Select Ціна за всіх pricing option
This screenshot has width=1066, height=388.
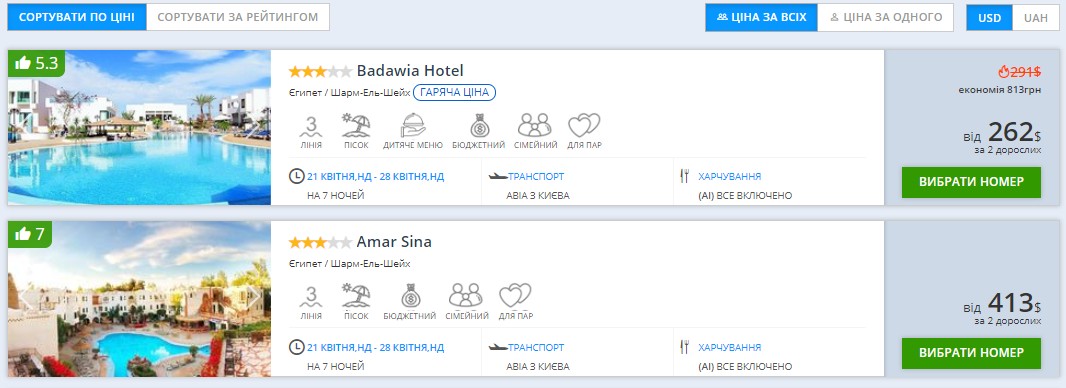(x=761, y=17)
